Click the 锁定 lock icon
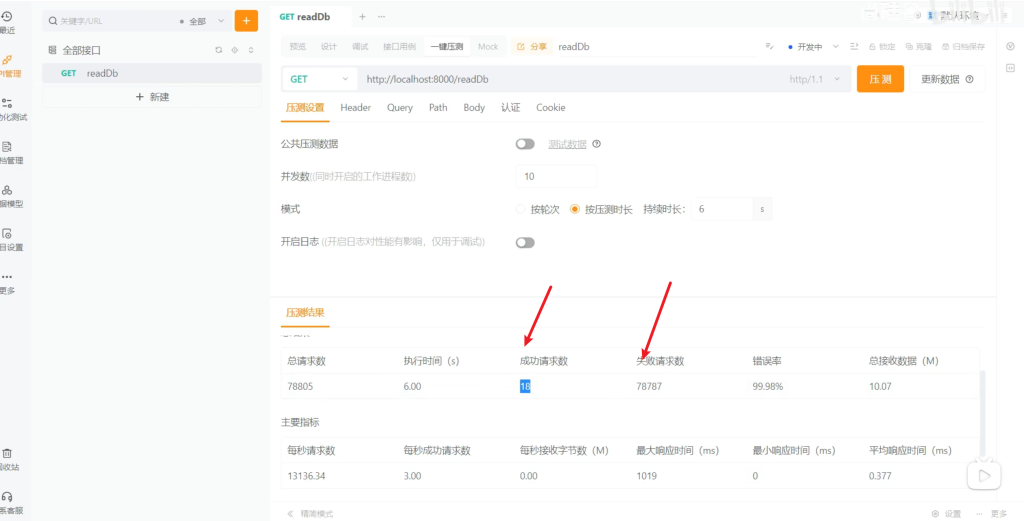 tap(882, 47)
